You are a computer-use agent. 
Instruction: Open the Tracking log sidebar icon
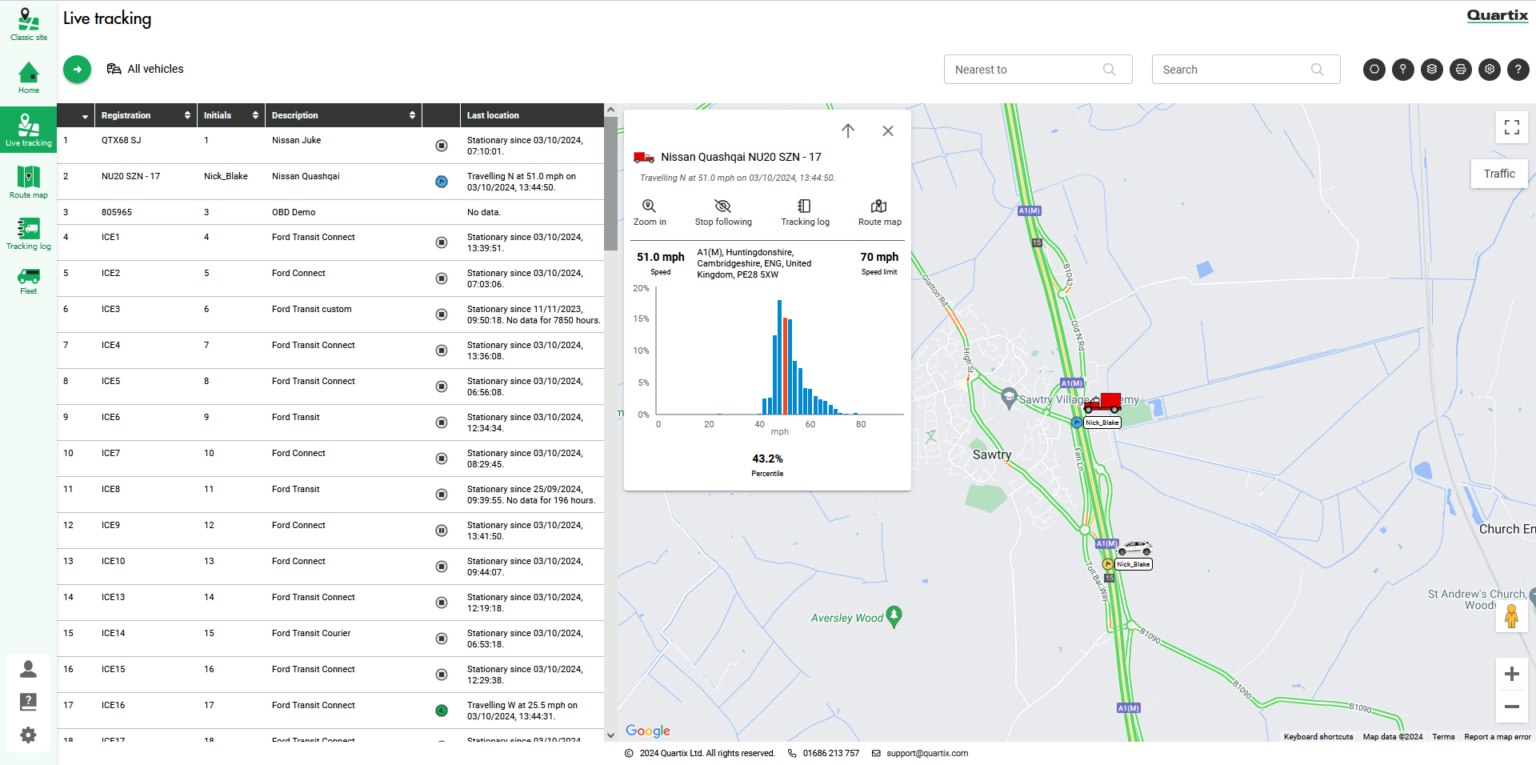(x=28, y=233)
